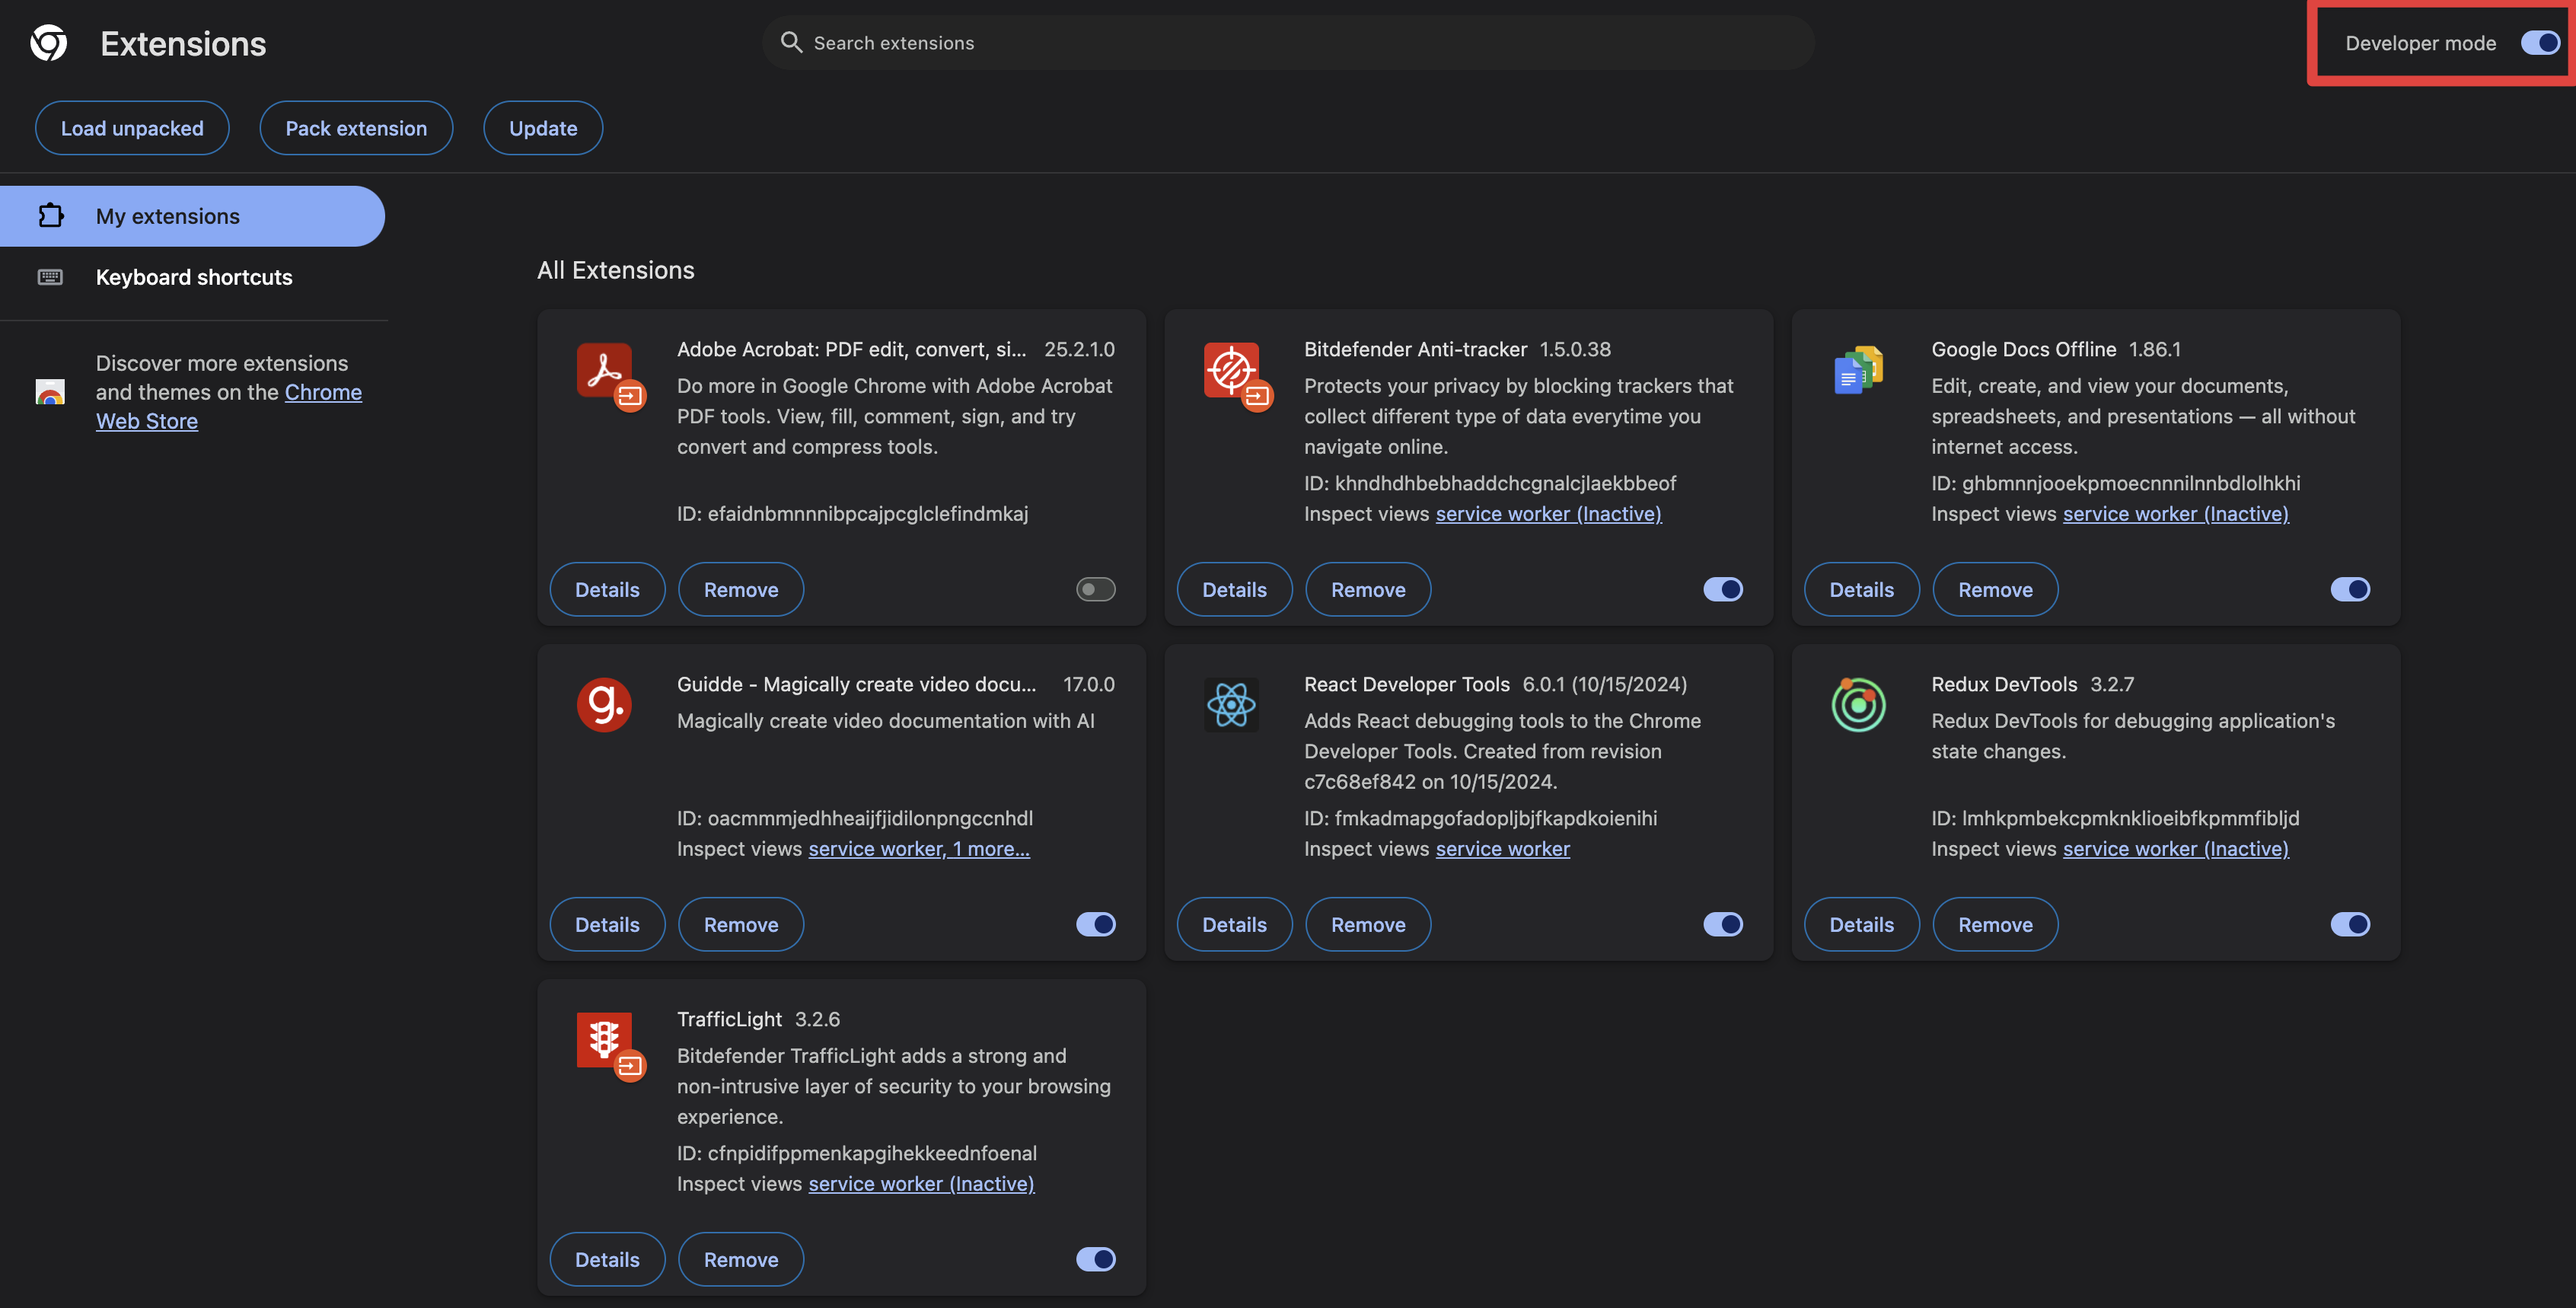2576x1308 pixels.
Task: Click the Update button
Action: point(543,128)
